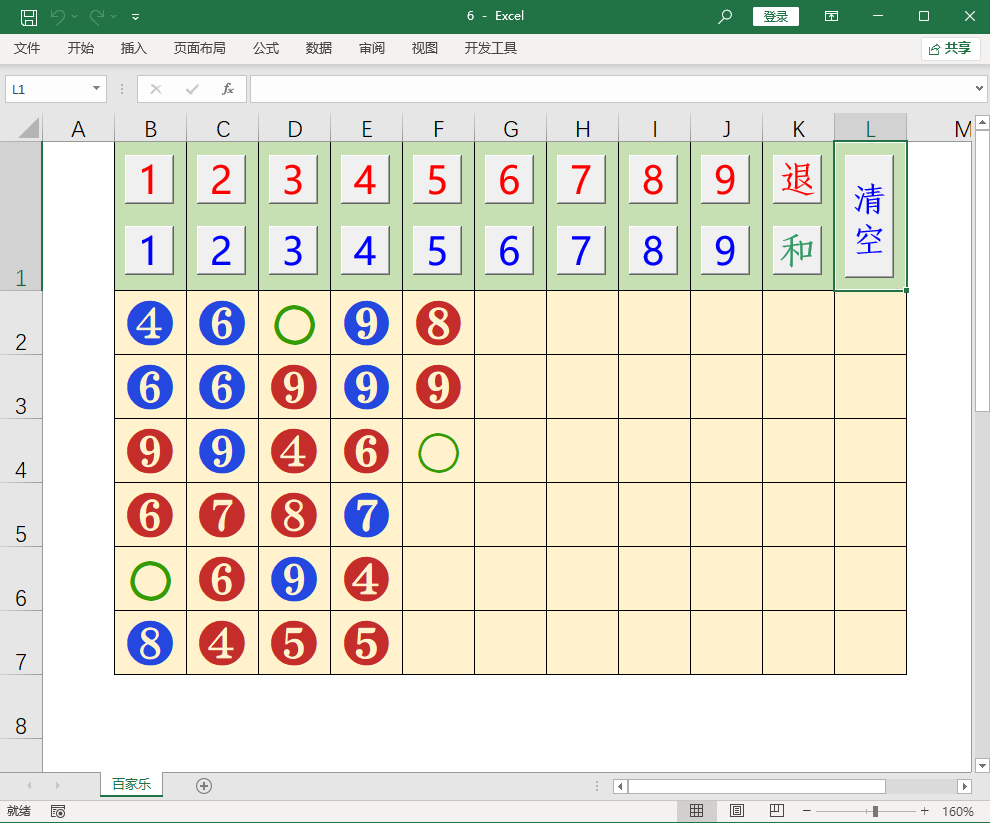Click the zoom slider handle

point(875,811)
